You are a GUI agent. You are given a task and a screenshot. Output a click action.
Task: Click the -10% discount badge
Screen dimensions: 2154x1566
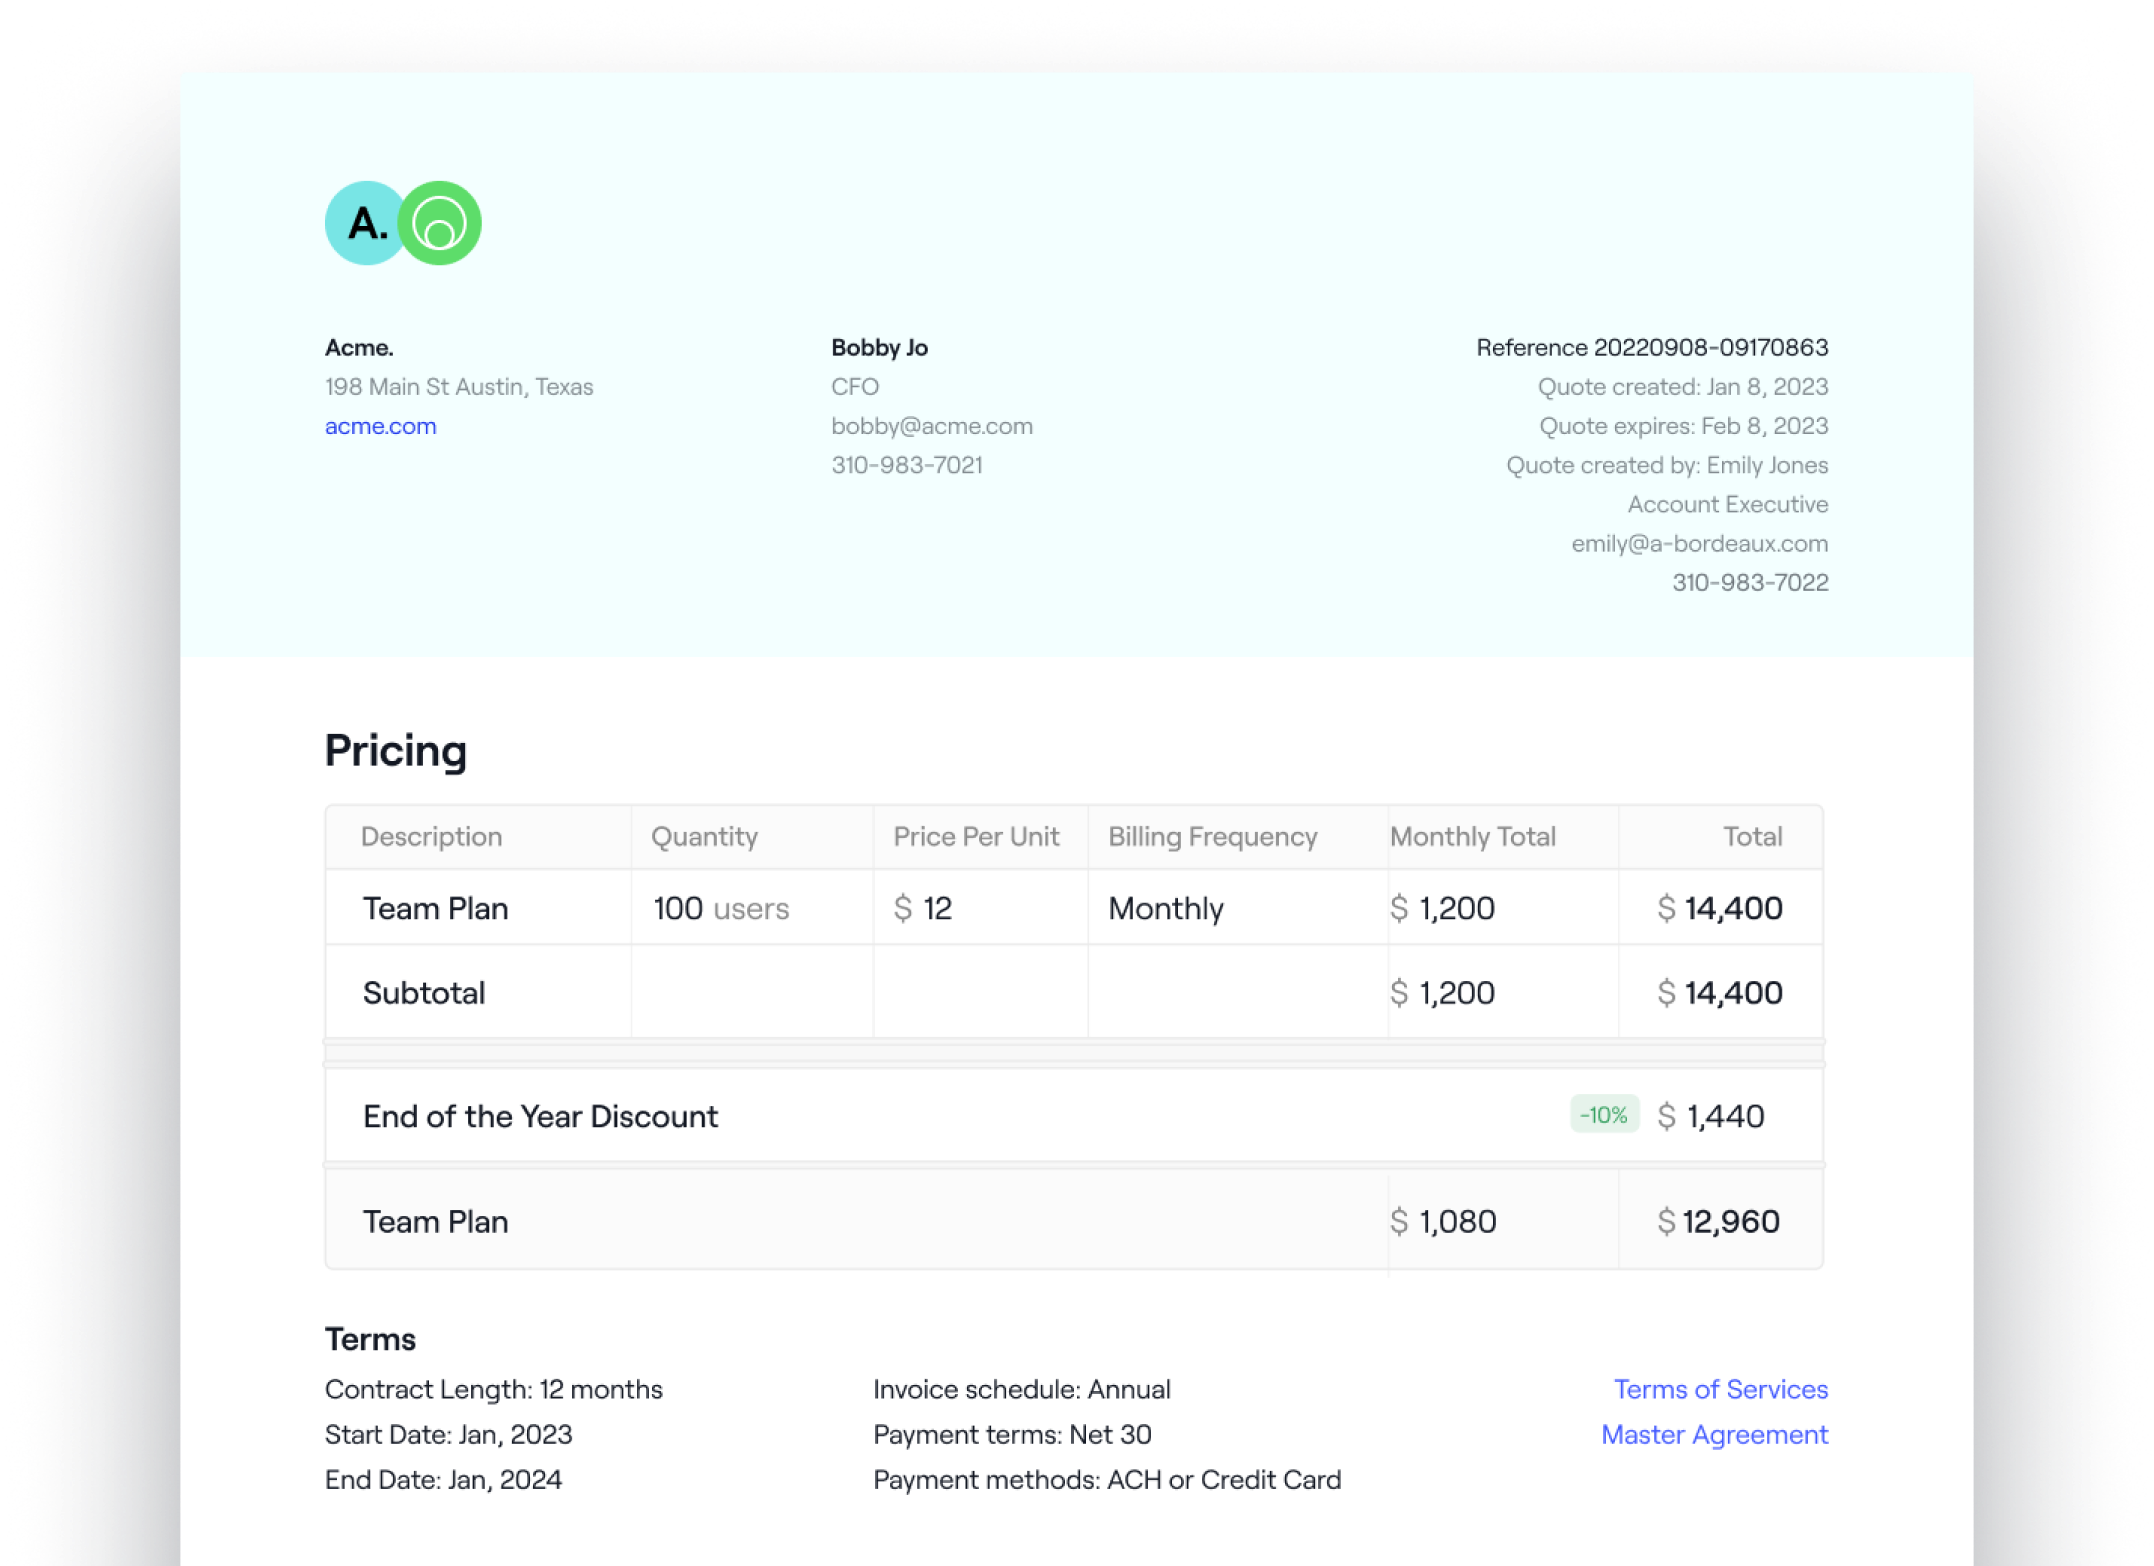coord(1603,1115)
